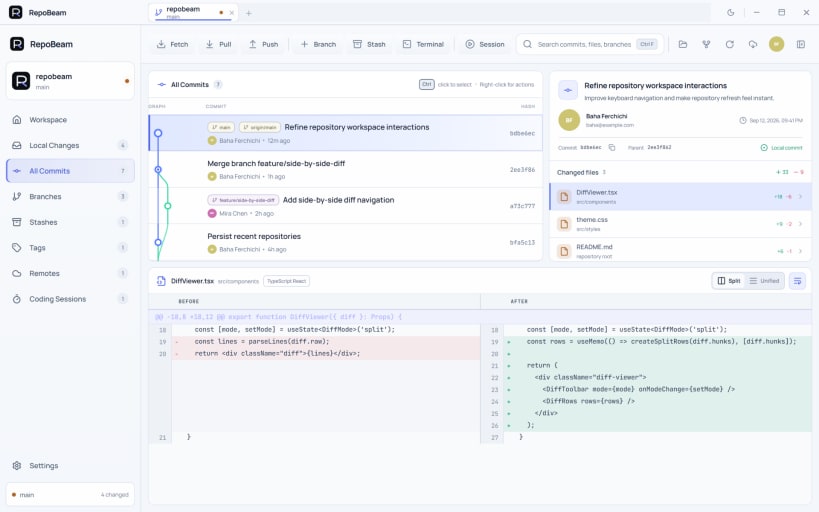Viewport: 819px width, 512px height.
Task: Expand the theme.css file chevron
Action: [800, 224]
